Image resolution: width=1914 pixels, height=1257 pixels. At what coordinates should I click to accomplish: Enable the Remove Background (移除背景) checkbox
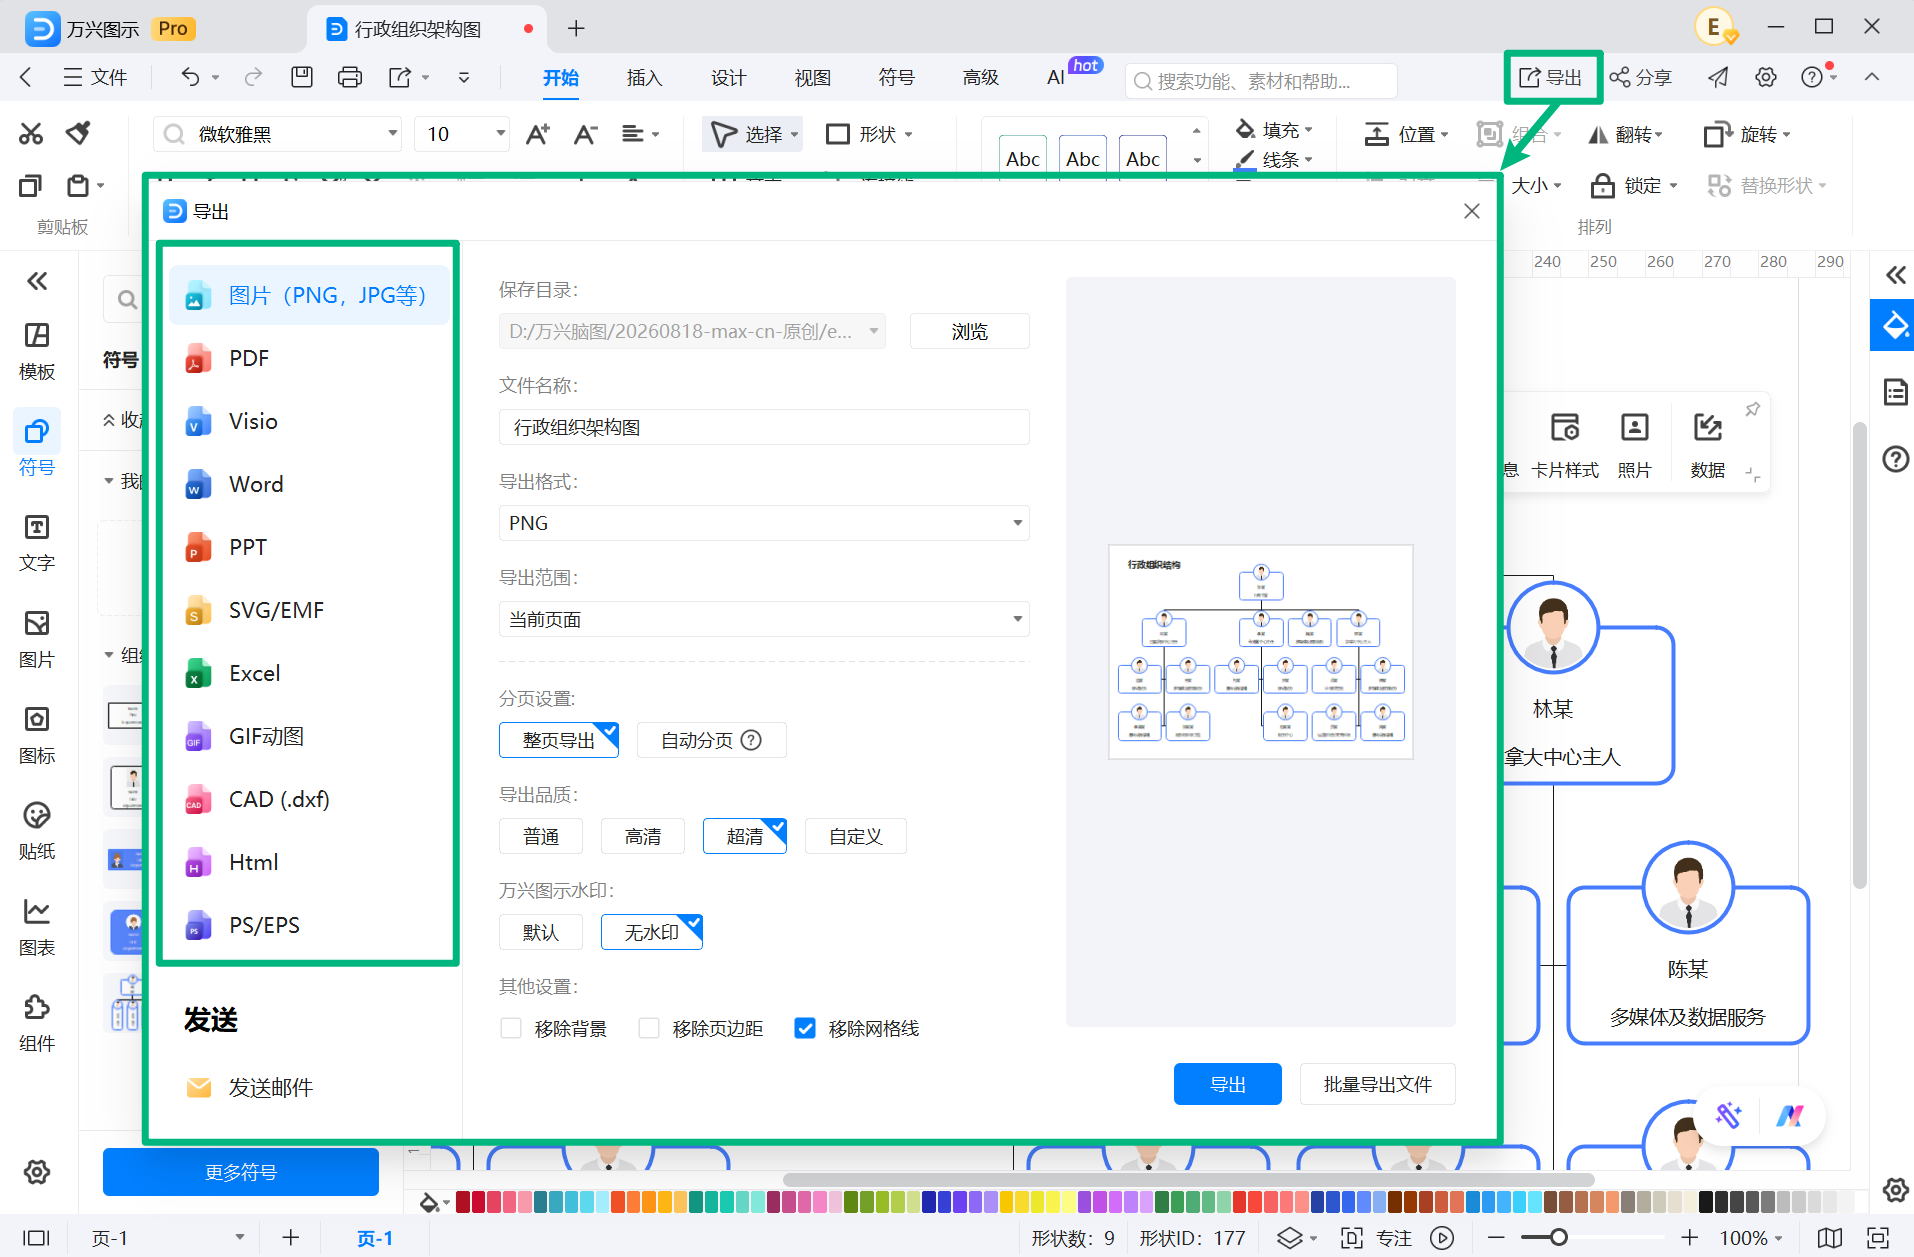click(511, 1028)
